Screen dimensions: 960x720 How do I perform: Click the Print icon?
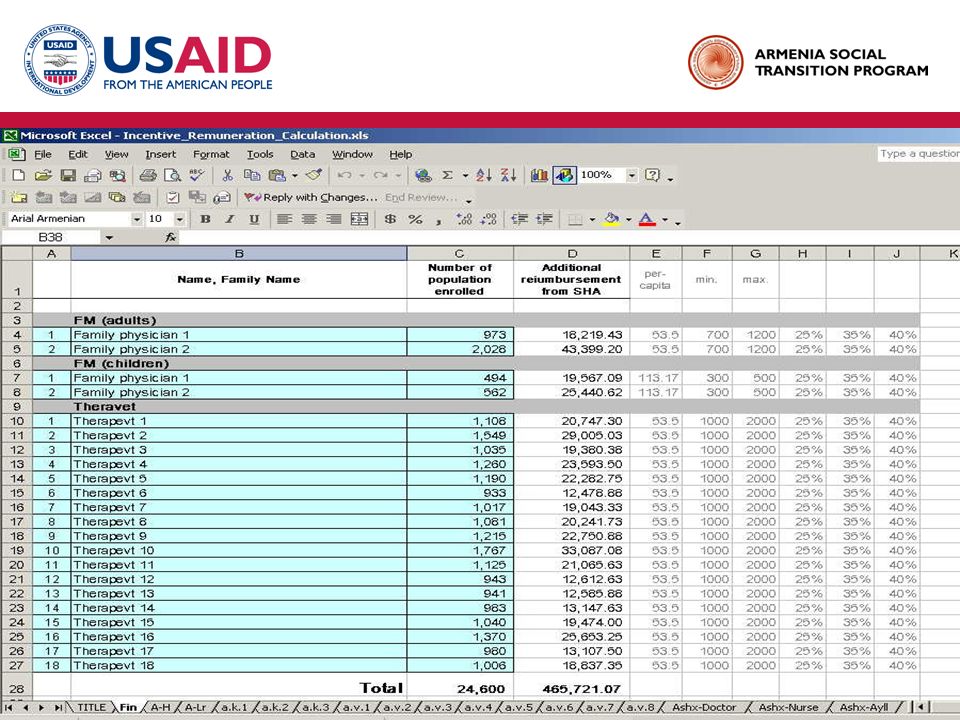click(148, 176)
